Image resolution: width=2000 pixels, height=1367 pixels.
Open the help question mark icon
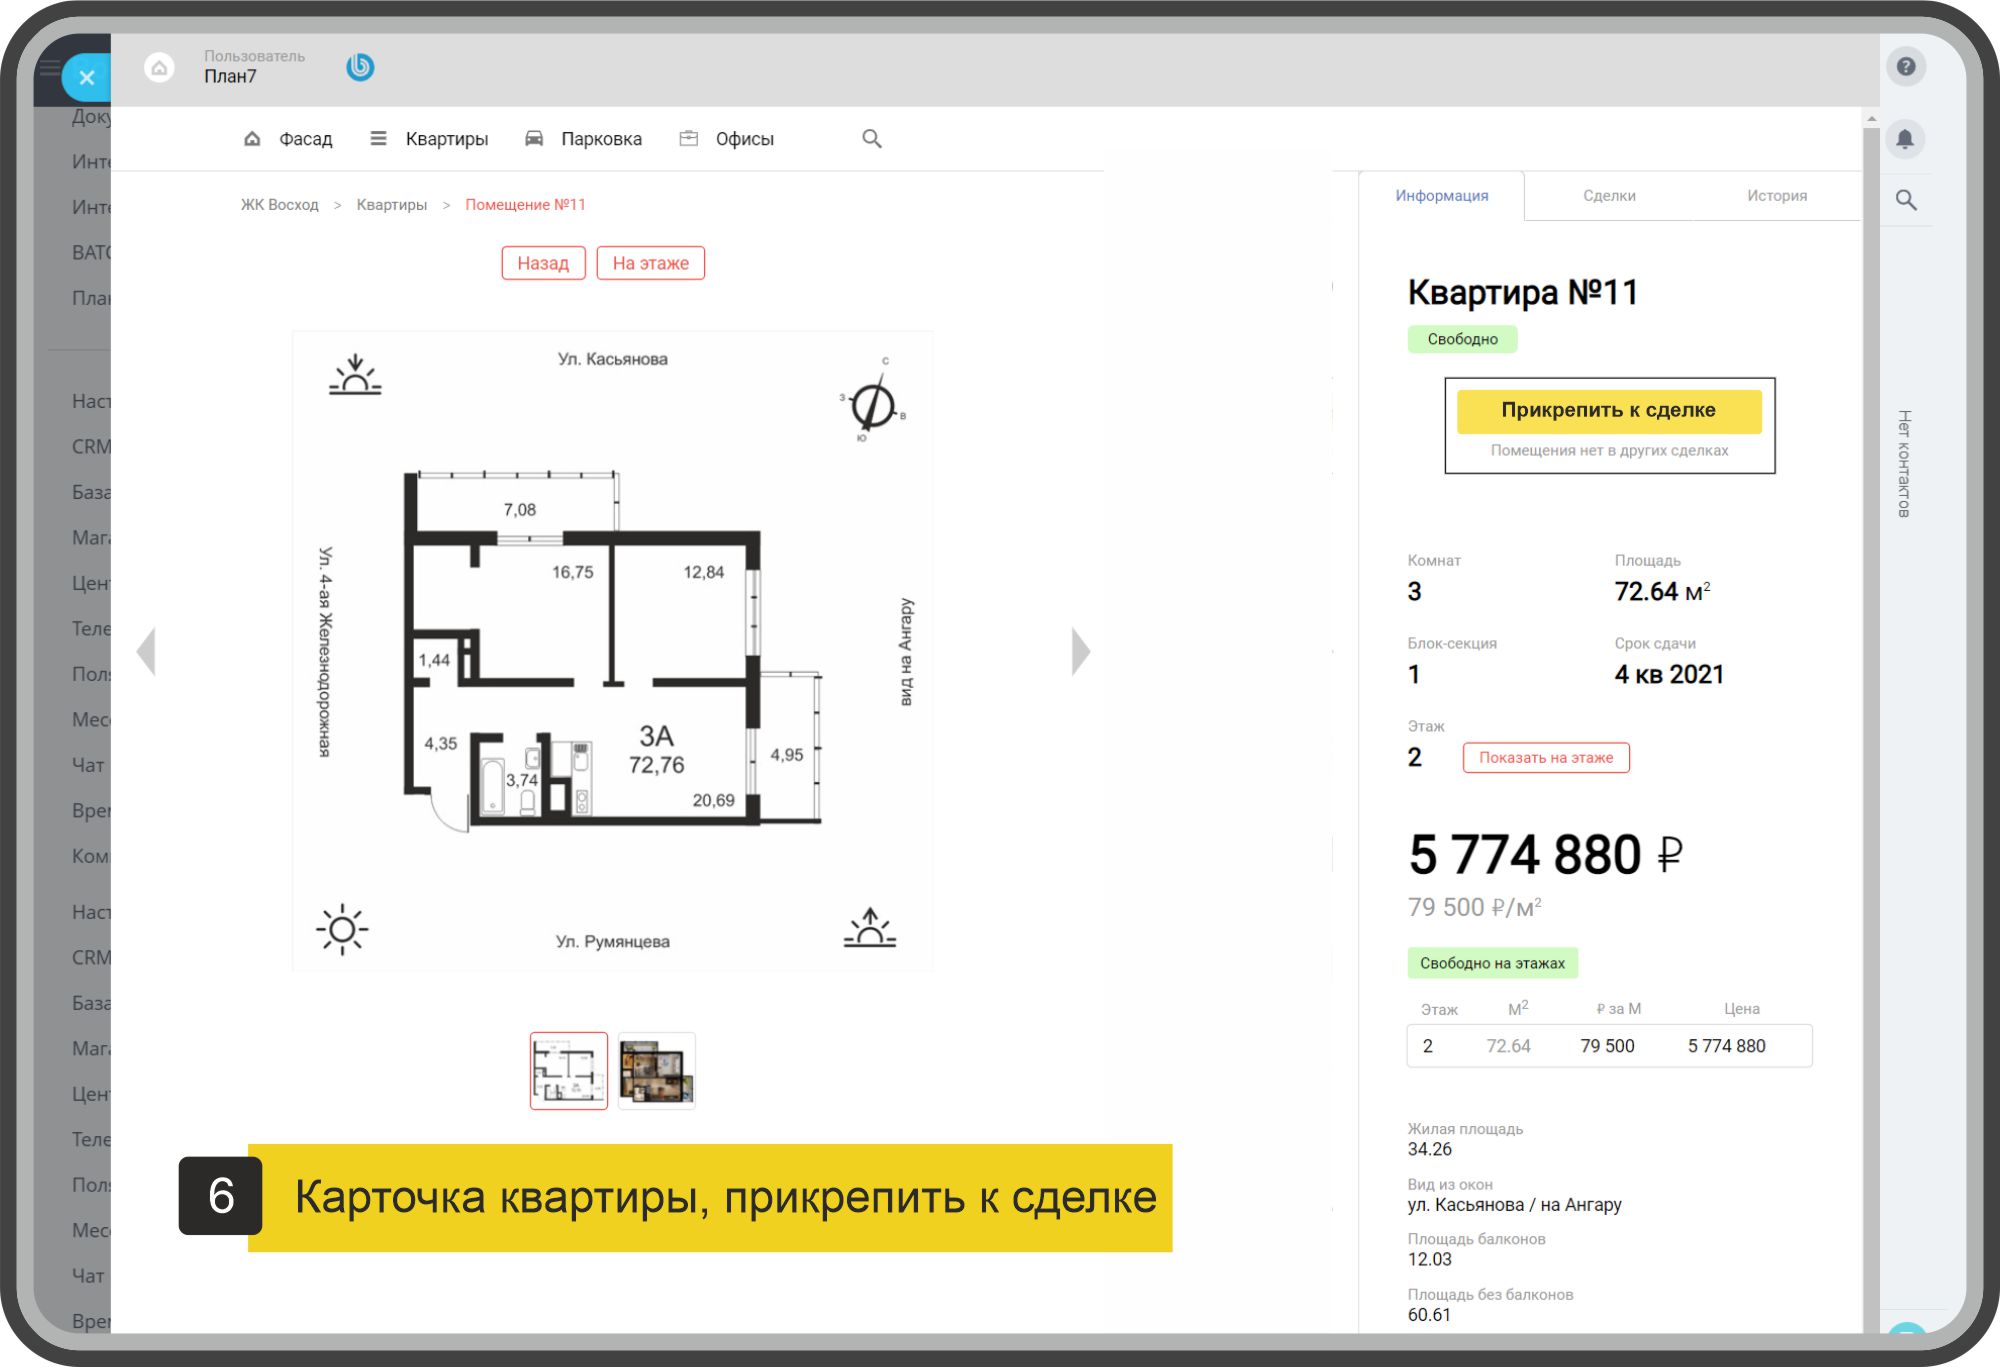(1906, 66)
